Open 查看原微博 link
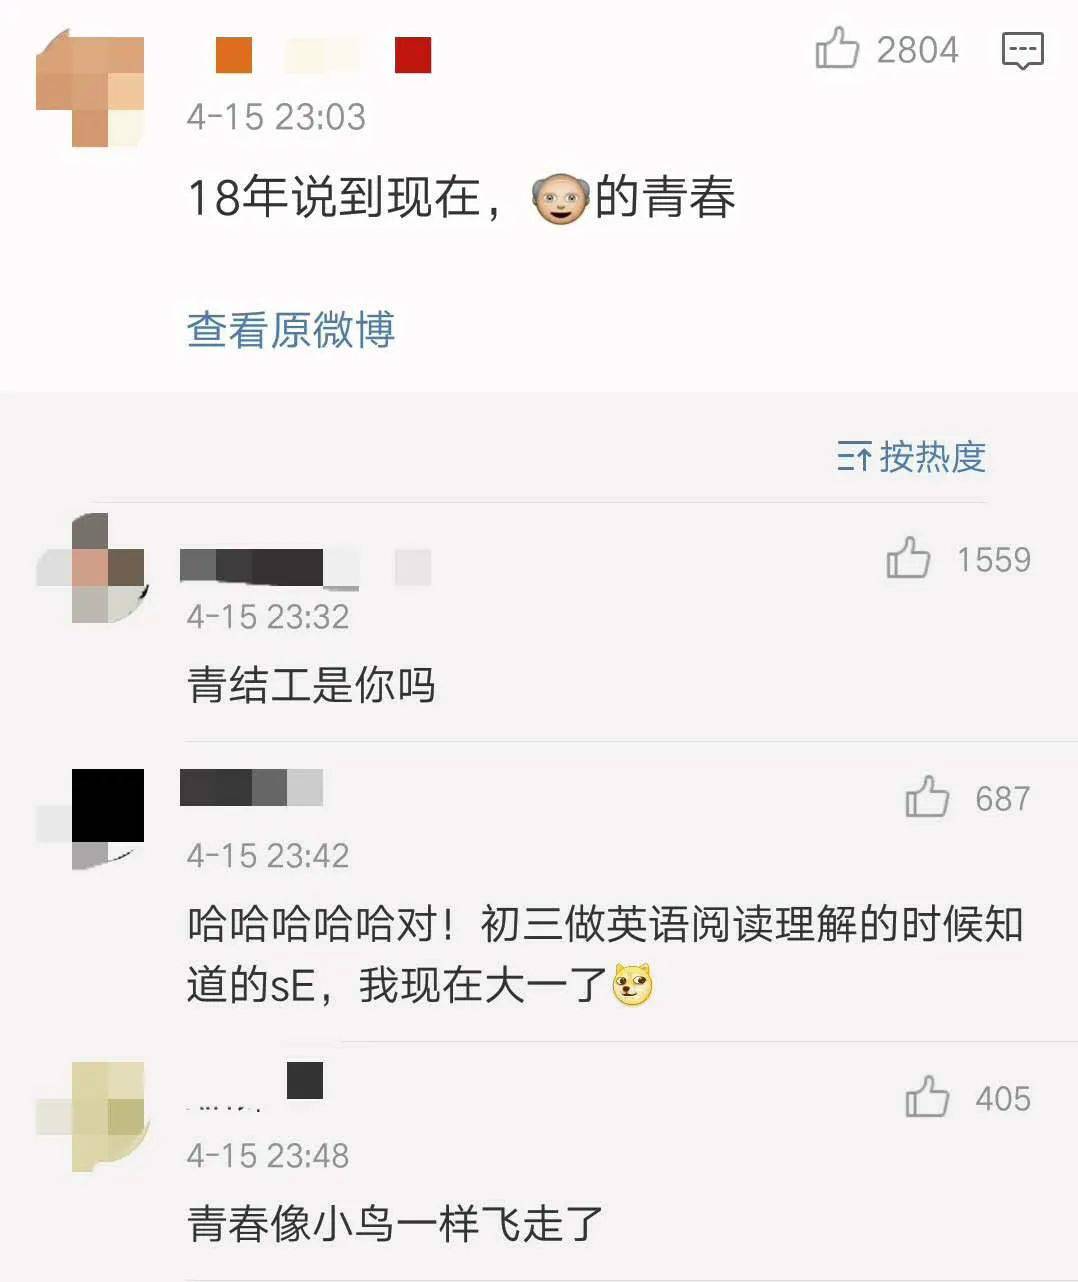Viewport: 1078px width, 1282px height. click(291, 330)
